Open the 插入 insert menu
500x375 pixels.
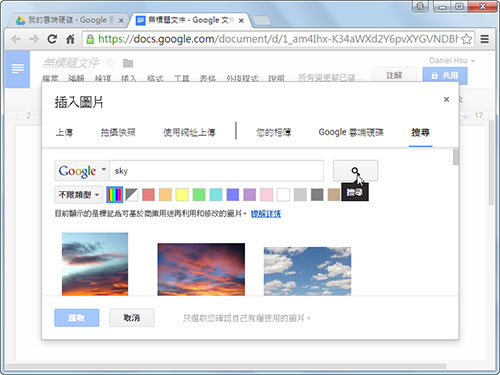129,78
